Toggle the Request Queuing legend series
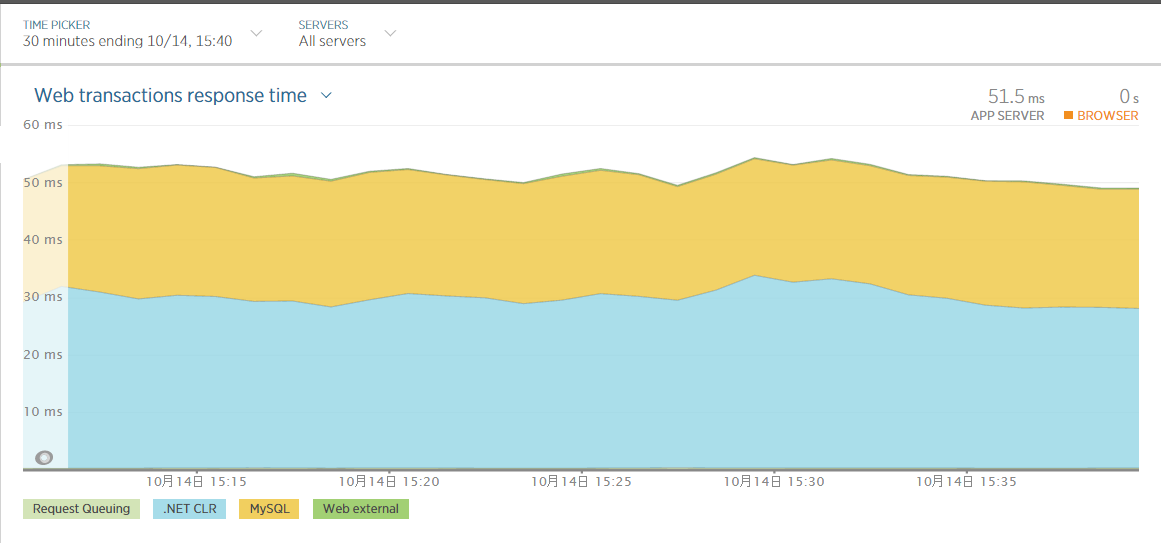Screen dimensions: 1161x543 tap(81, 509)
